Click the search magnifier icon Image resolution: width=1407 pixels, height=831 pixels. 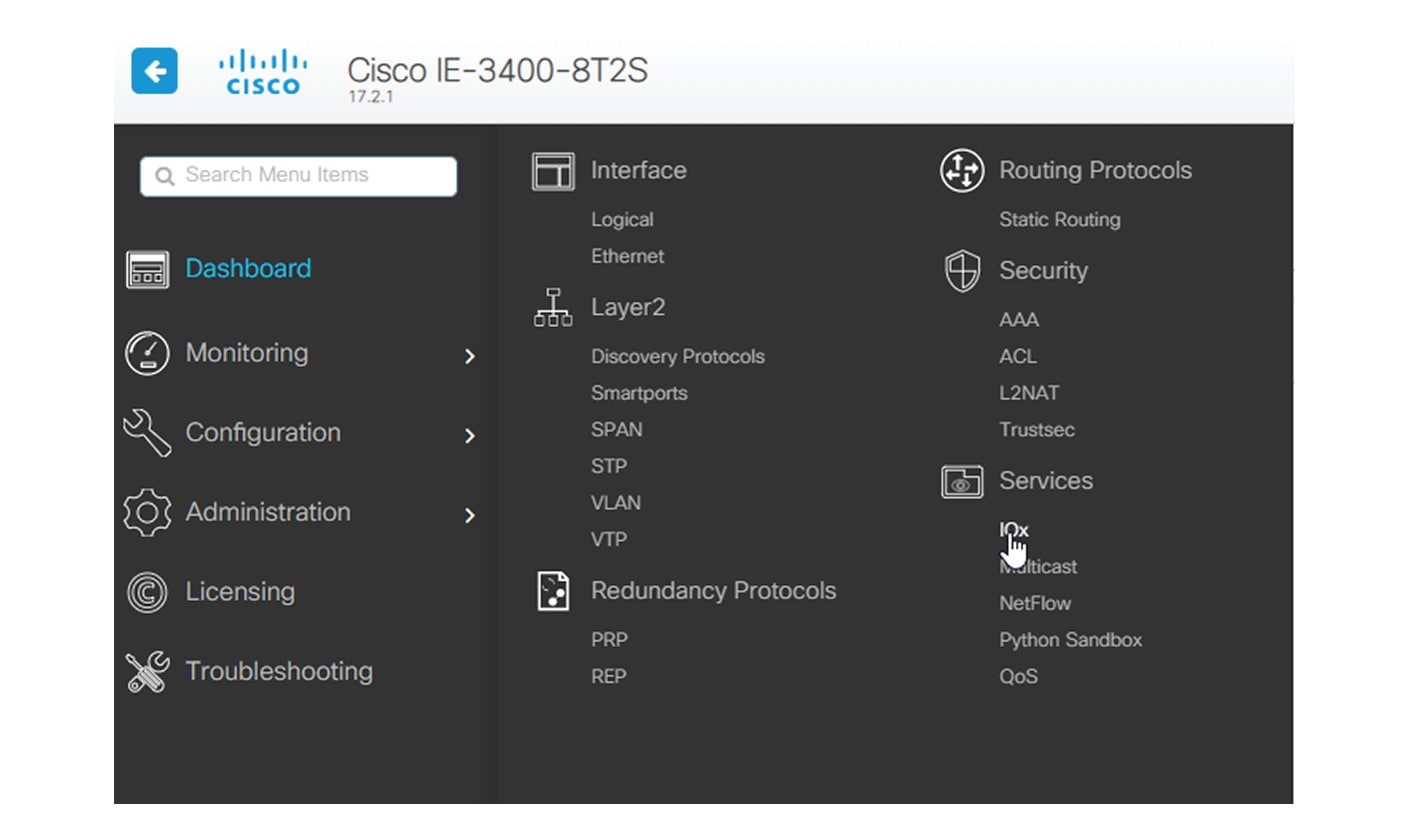coord(165,176)
